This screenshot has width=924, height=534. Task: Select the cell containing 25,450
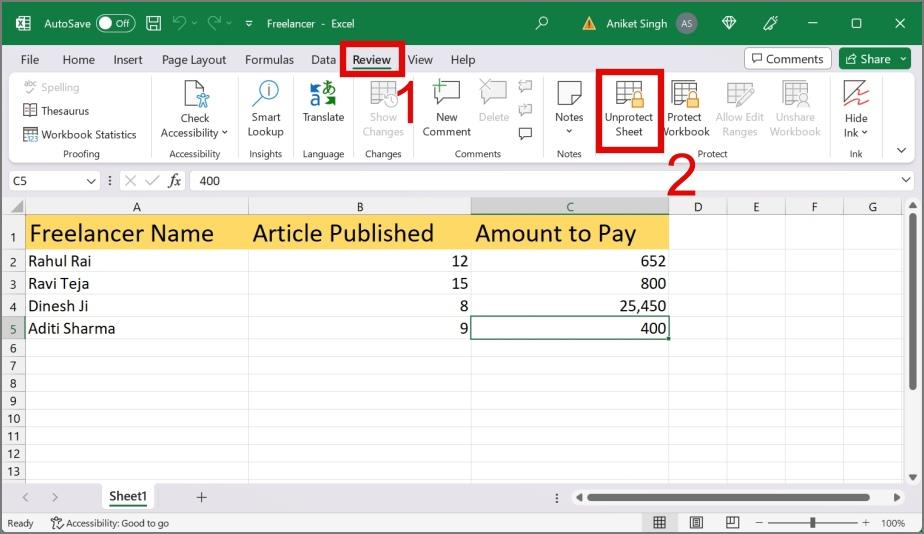coord(570,306)
